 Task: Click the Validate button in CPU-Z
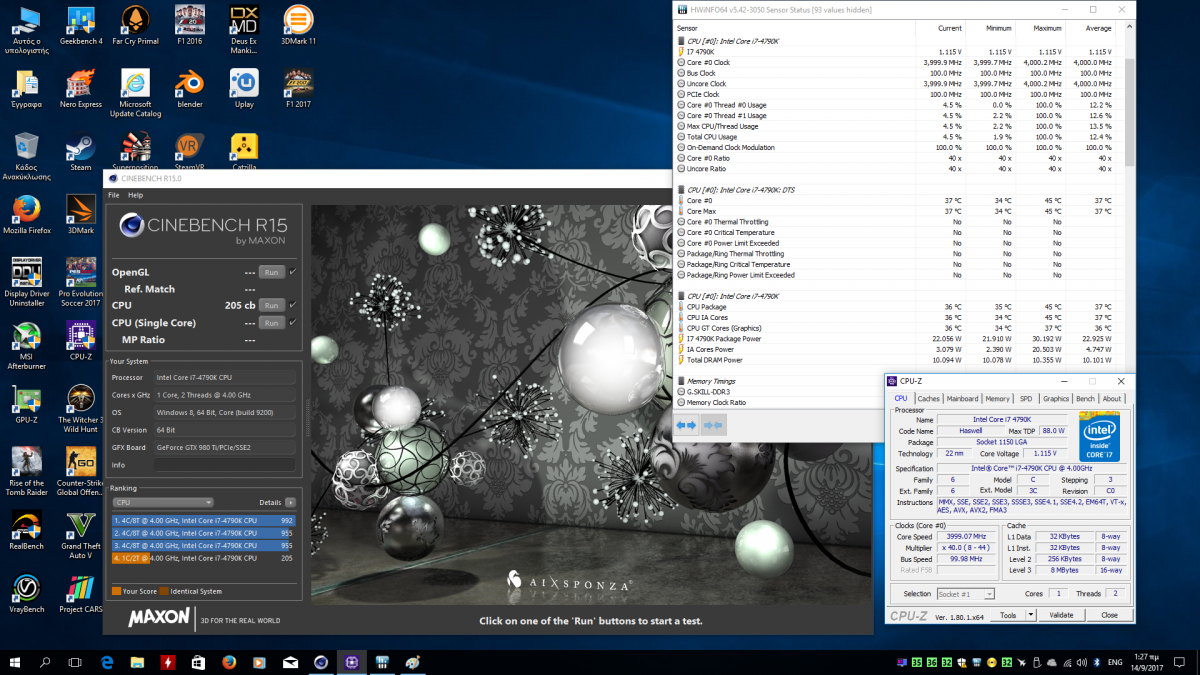(x=1061, y=615)
